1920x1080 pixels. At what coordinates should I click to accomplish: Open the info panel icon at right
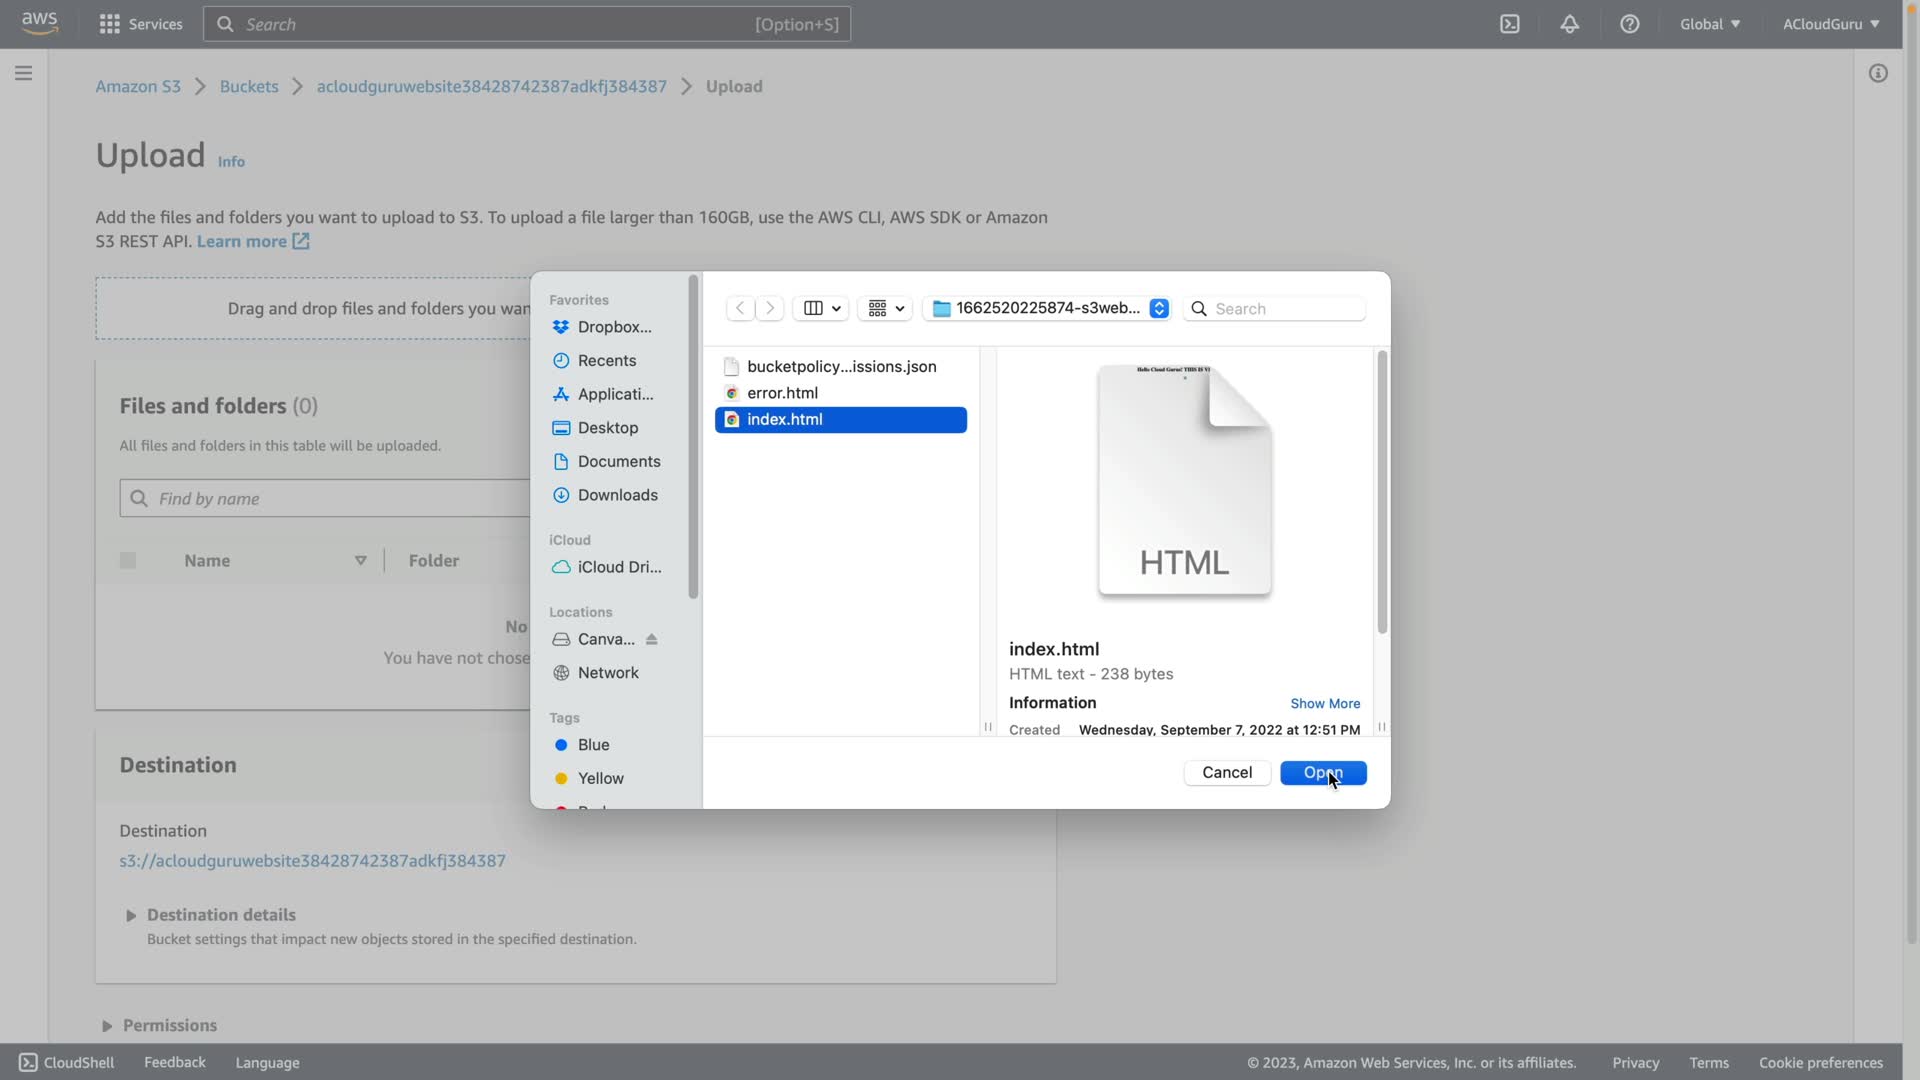[x=1878, y=73]
